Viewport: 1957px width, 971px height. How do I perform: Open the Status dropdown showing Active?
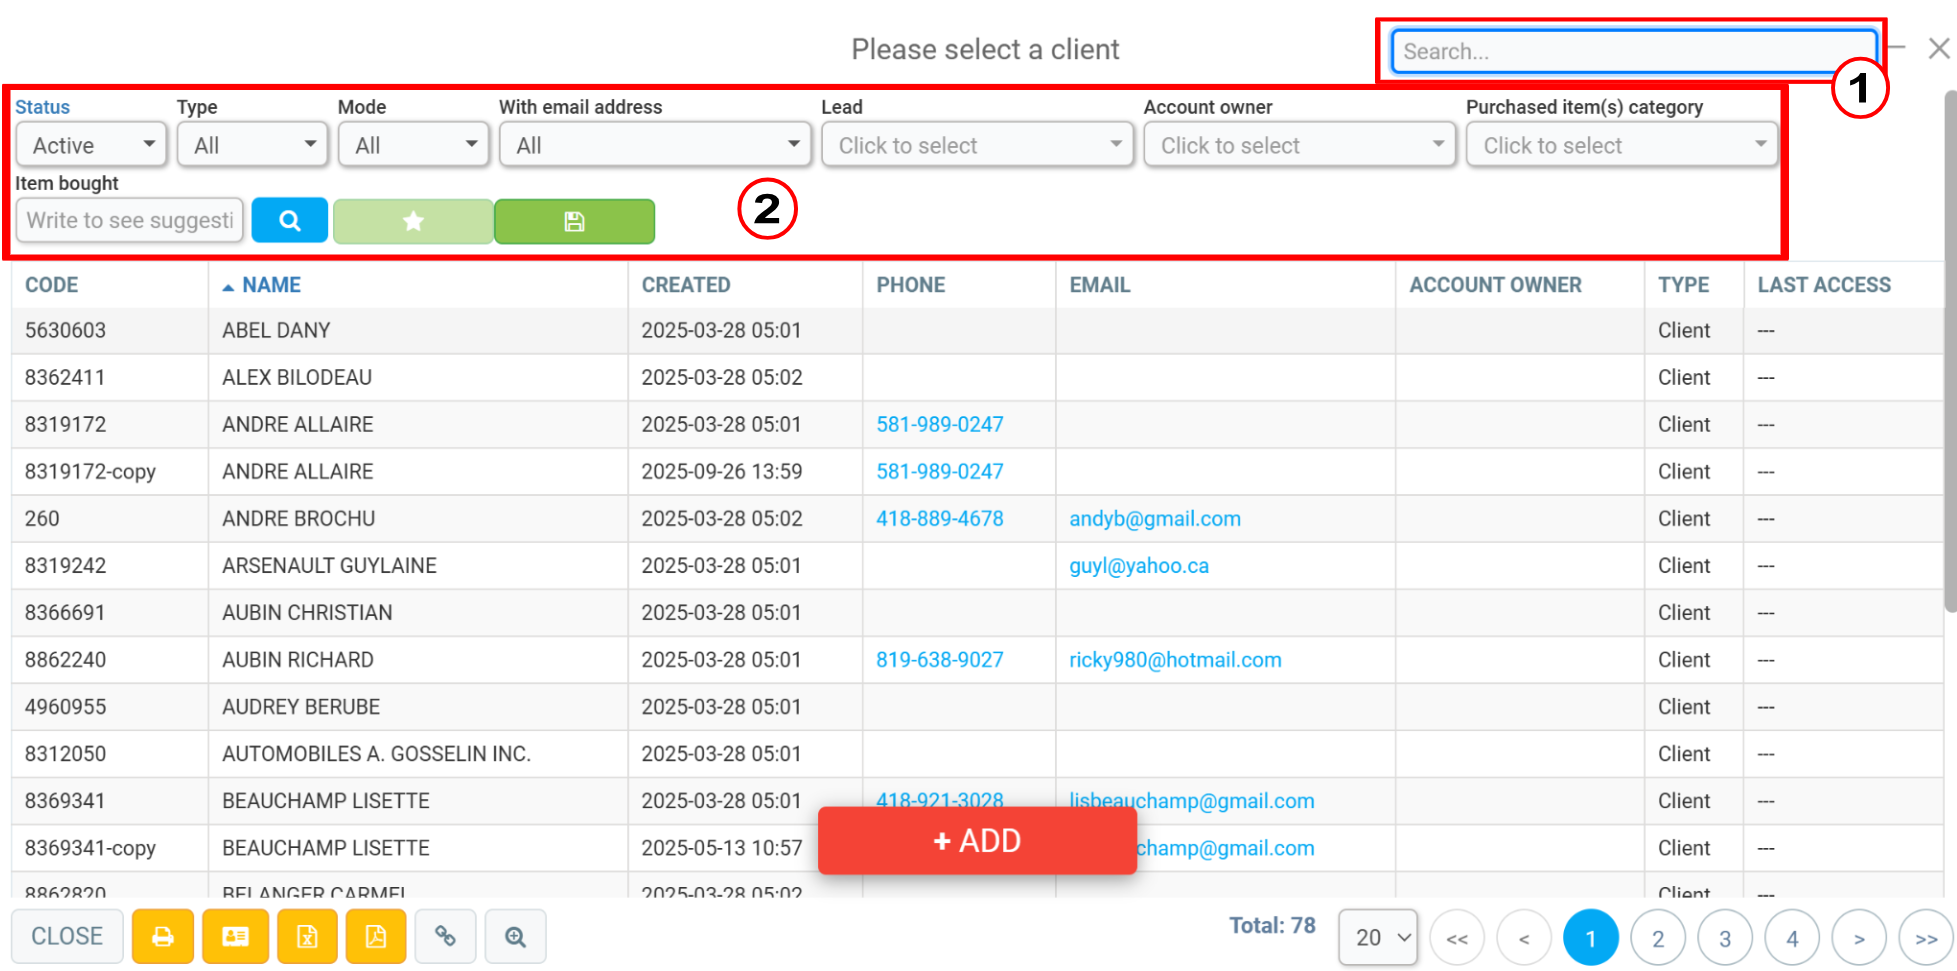click(x=92, y=145)
